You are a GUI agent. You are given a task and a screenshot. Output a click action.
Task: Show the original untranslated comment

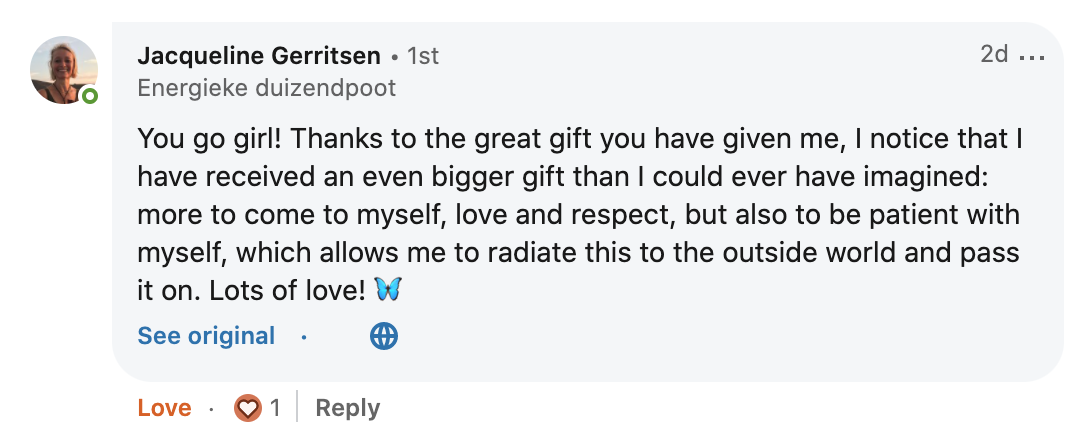(x=206, y=336)
